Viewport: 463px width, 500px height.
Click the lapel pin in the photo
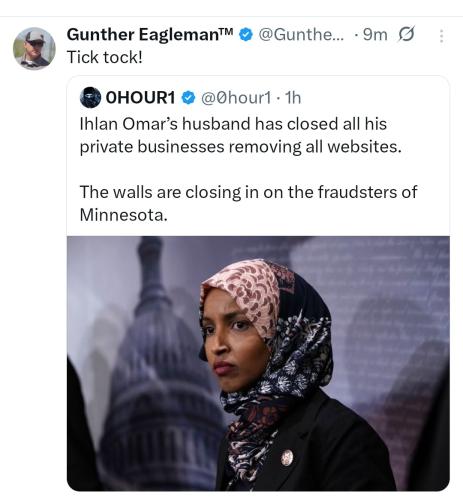[287, 457]
